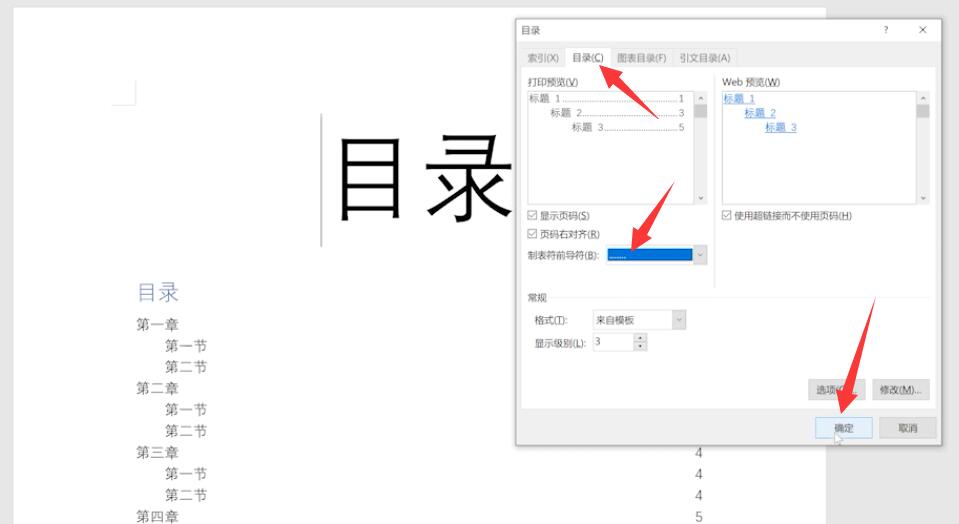Click the blue 目录 heading in document

(x=158, y=292)
